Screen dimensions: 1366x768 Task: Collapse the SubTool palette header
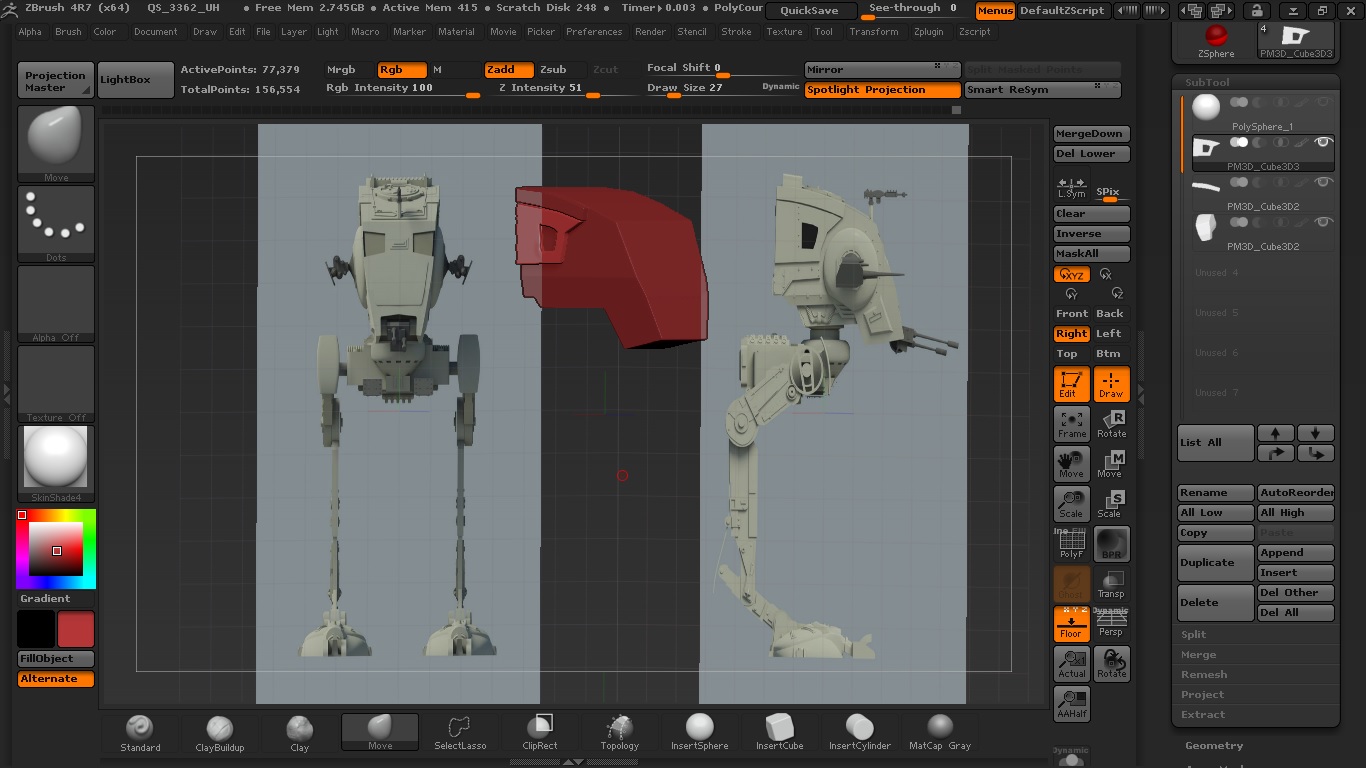(x=1207, y=82)
